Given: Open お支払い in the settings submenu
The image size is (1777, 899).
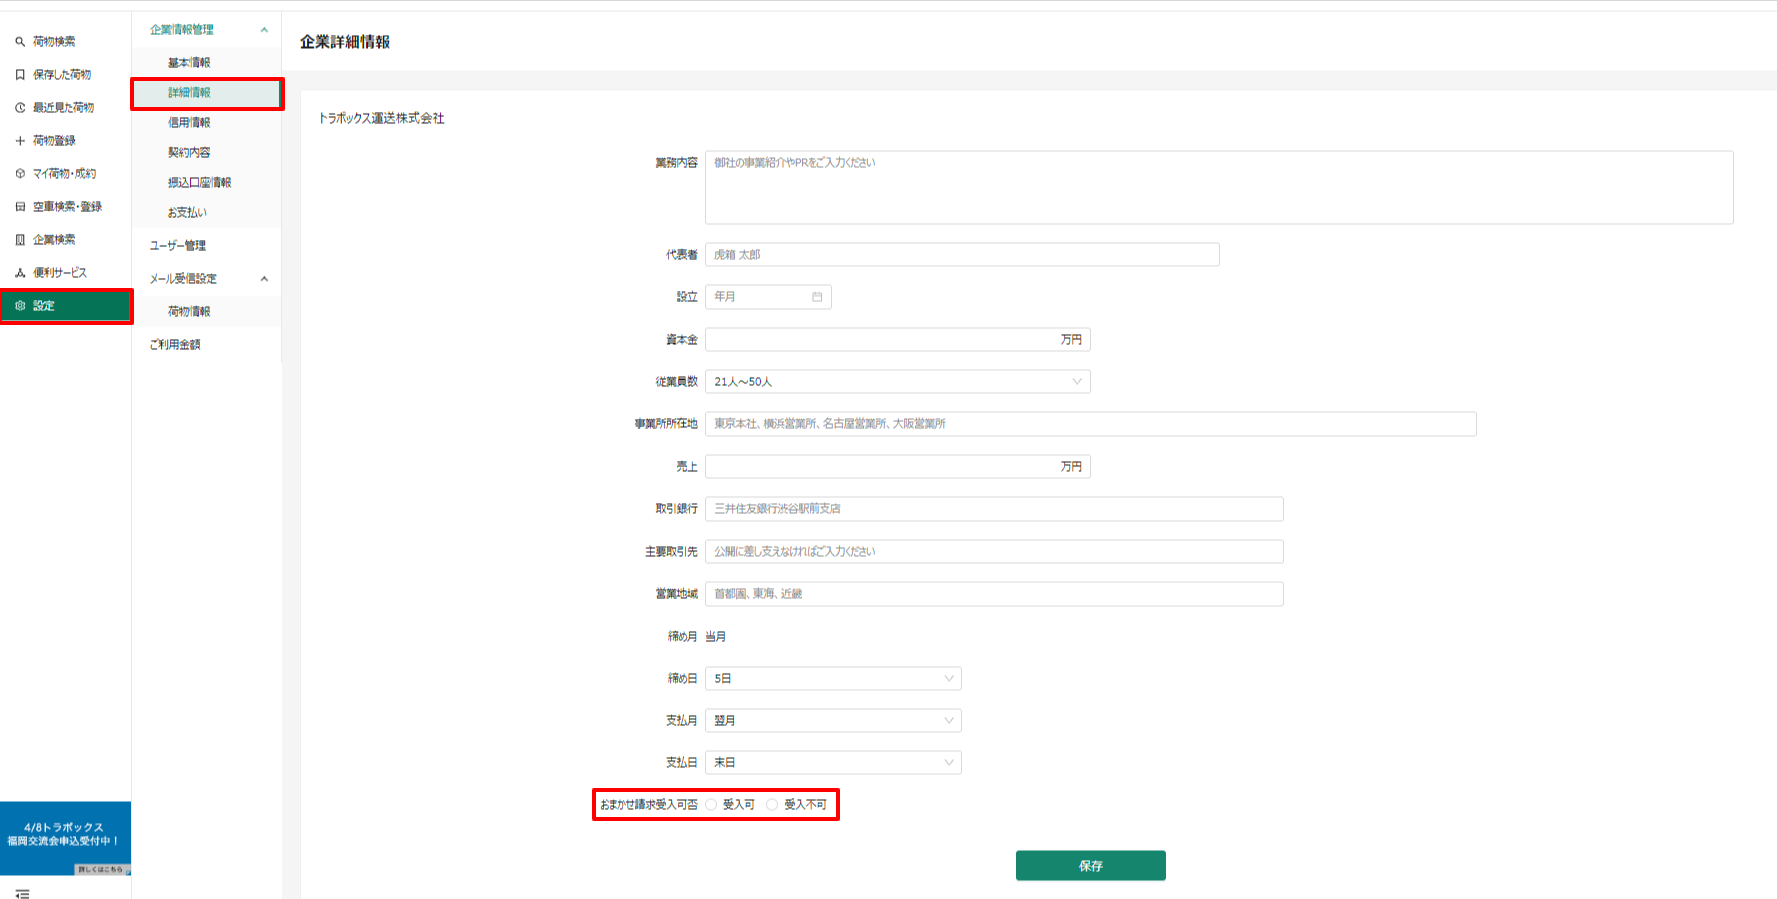Looking at the screenshot, I should coord(187,213).
